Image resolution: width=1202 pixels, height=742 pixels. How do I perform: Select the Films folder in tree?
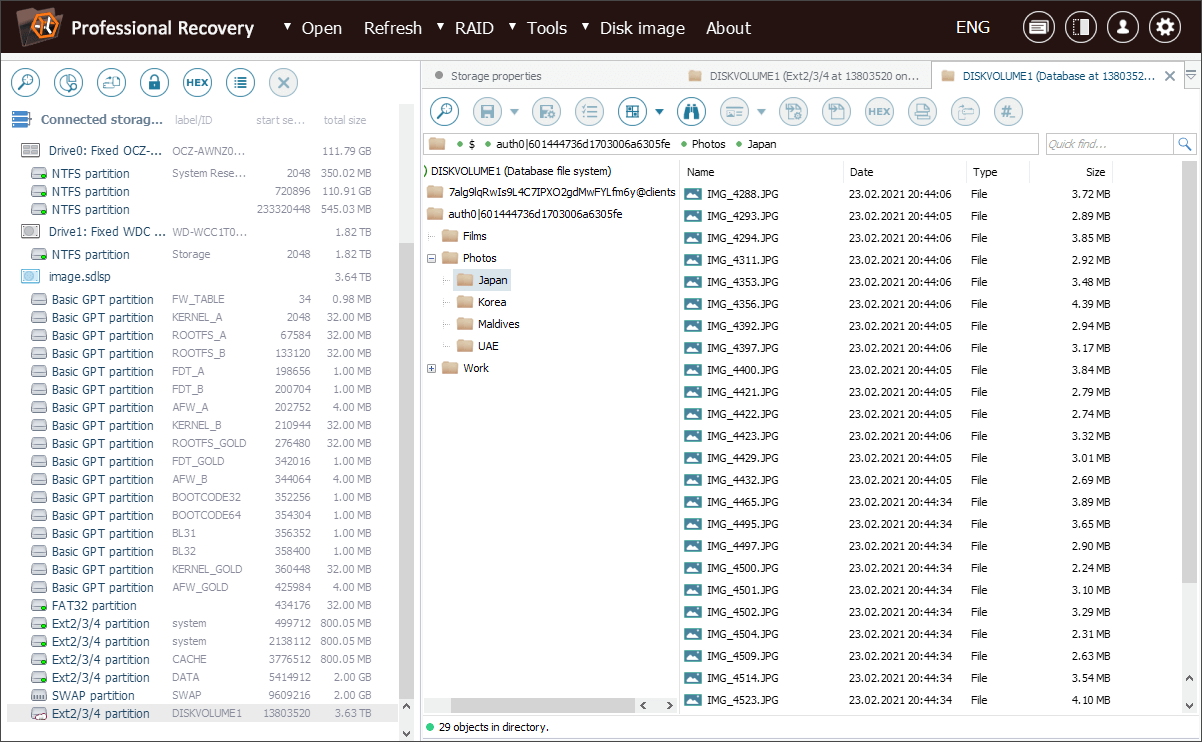[x=474, y=236]
